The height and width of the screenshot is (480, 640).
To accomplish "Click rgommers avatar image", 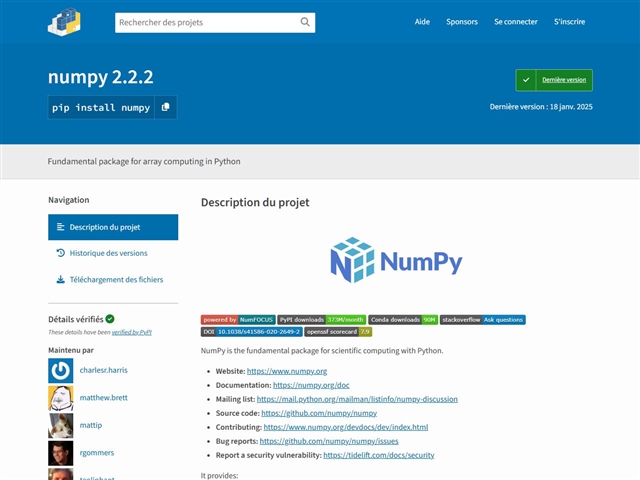I will point(61,453).
